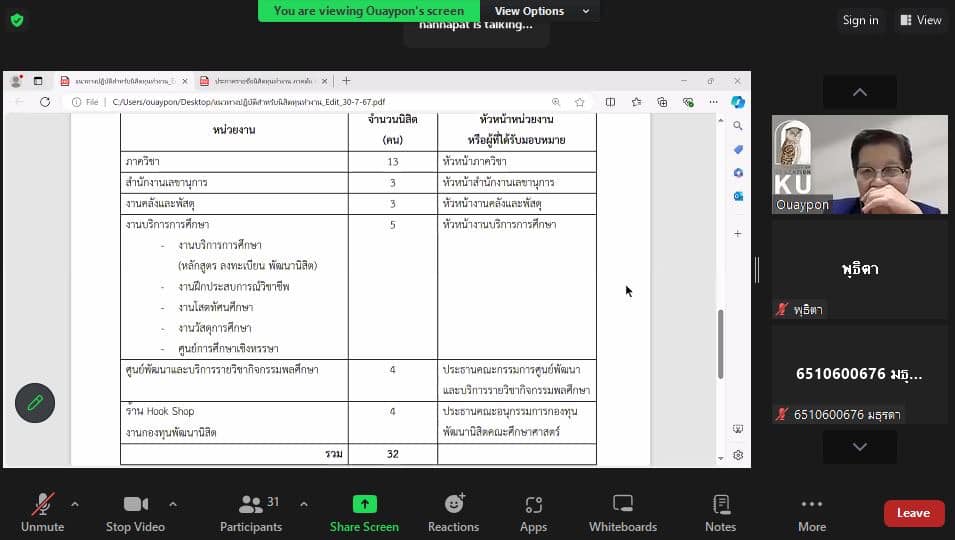Image resolution: width=955 pixels, height=540 pixels.
Task: Add page to favorites star icon
Action: 580,102
